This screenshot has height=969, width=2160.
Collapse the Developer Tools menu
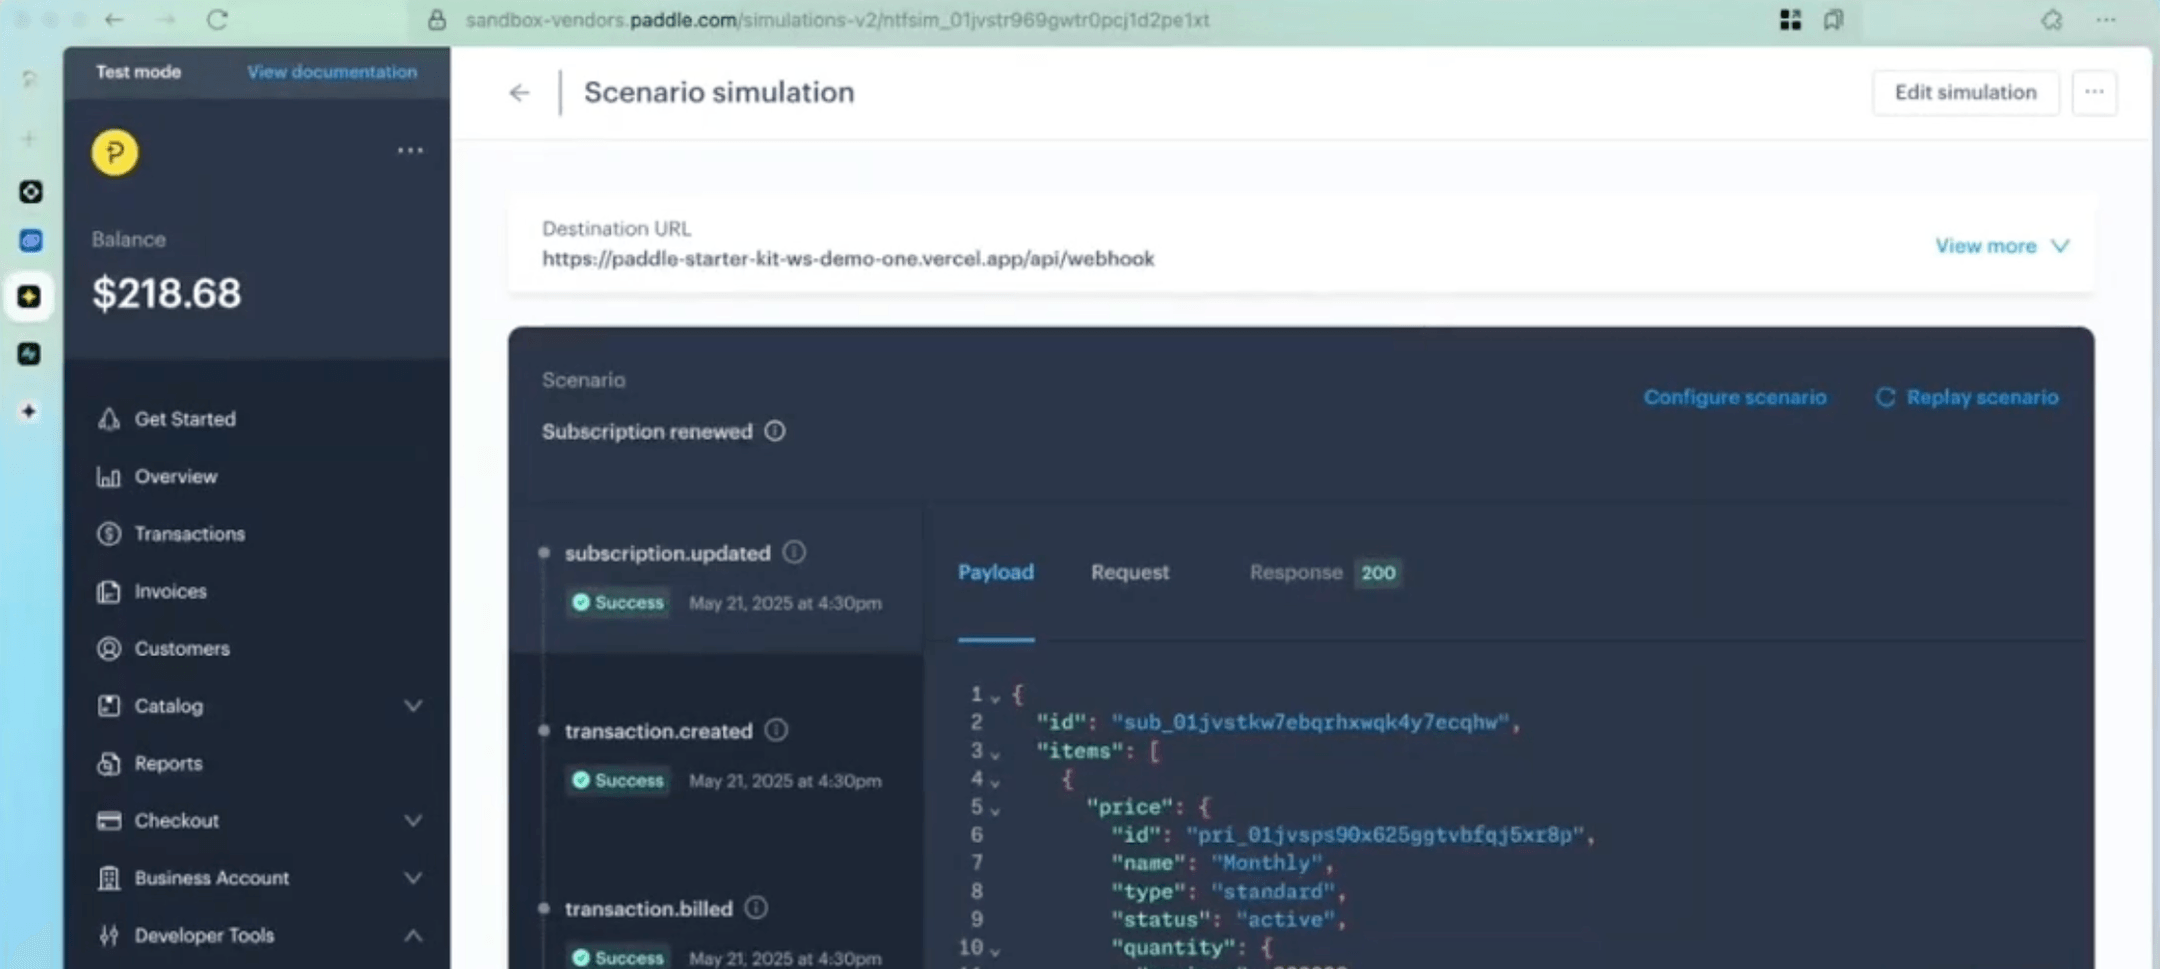click(414, 935)
